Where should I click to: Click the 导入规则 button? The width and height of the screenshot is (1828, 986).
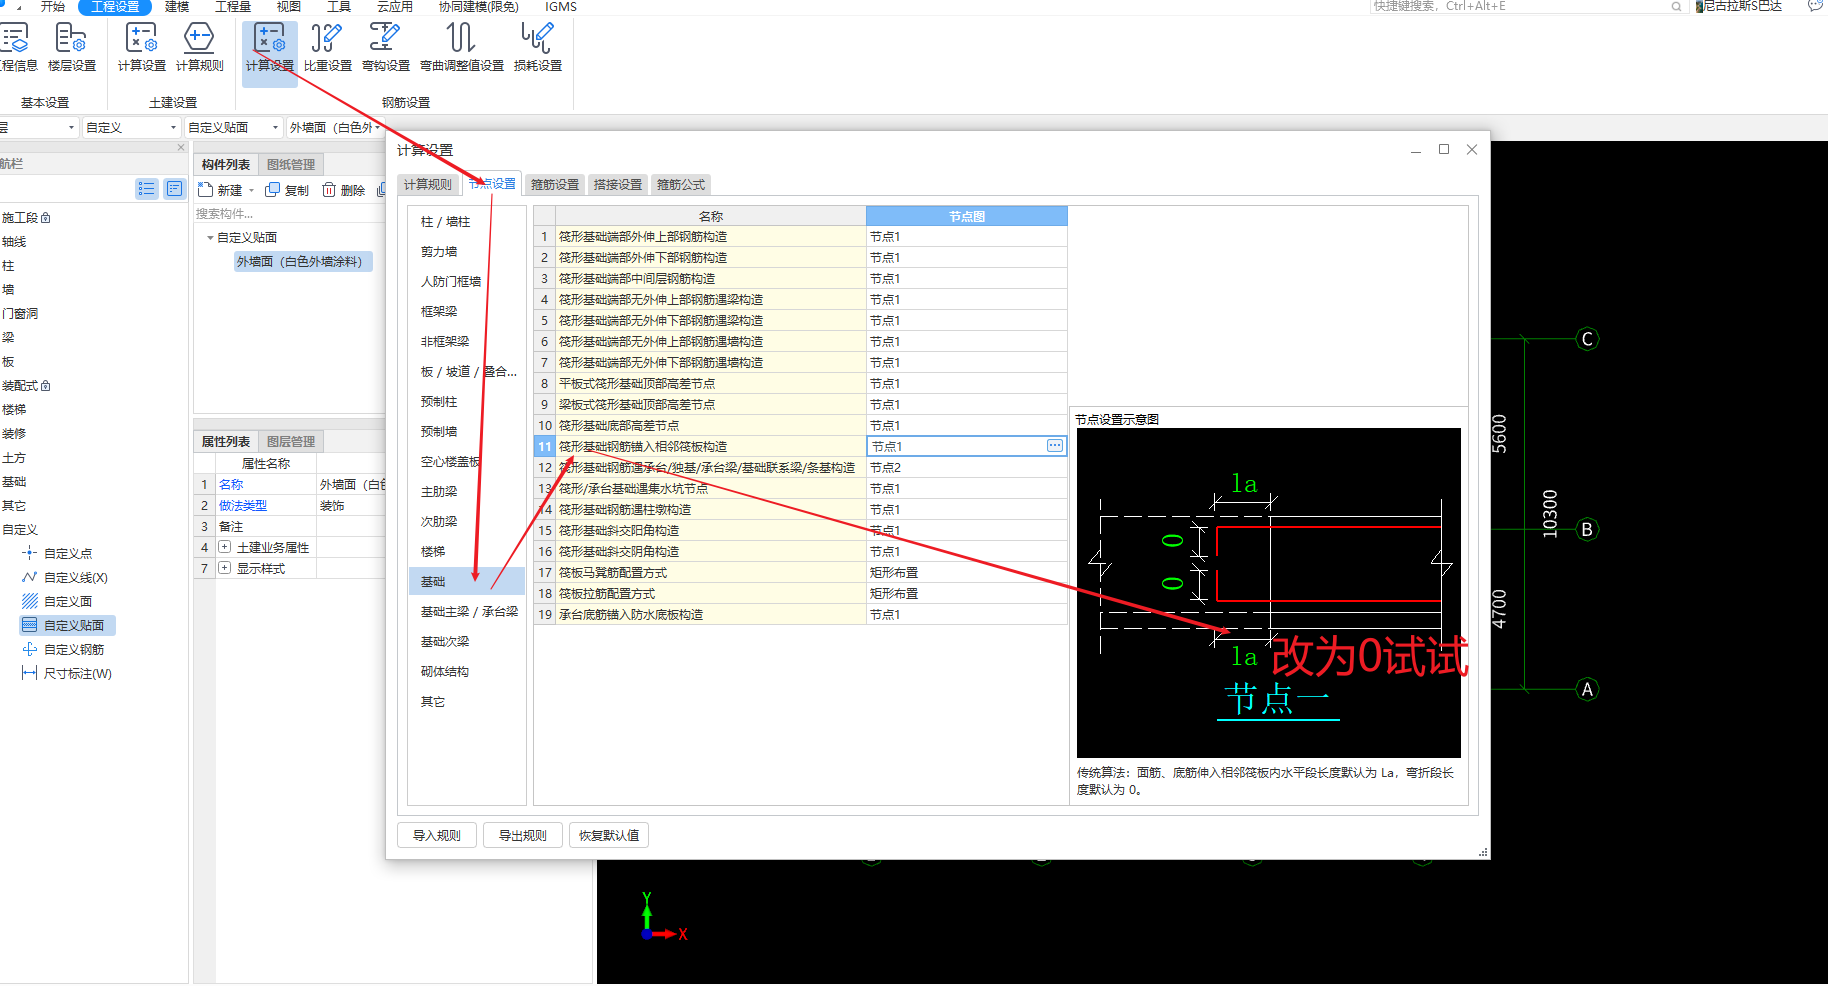[x=437, y=835]
